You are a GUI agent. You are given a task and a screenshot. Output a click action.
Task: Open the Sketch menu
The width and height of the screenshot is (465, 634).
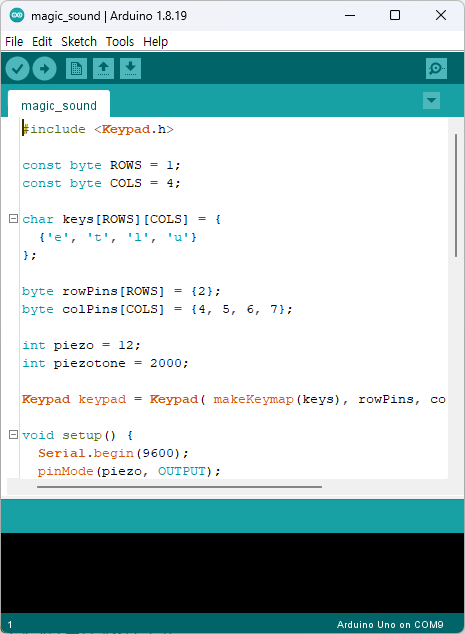coord(79,42)
